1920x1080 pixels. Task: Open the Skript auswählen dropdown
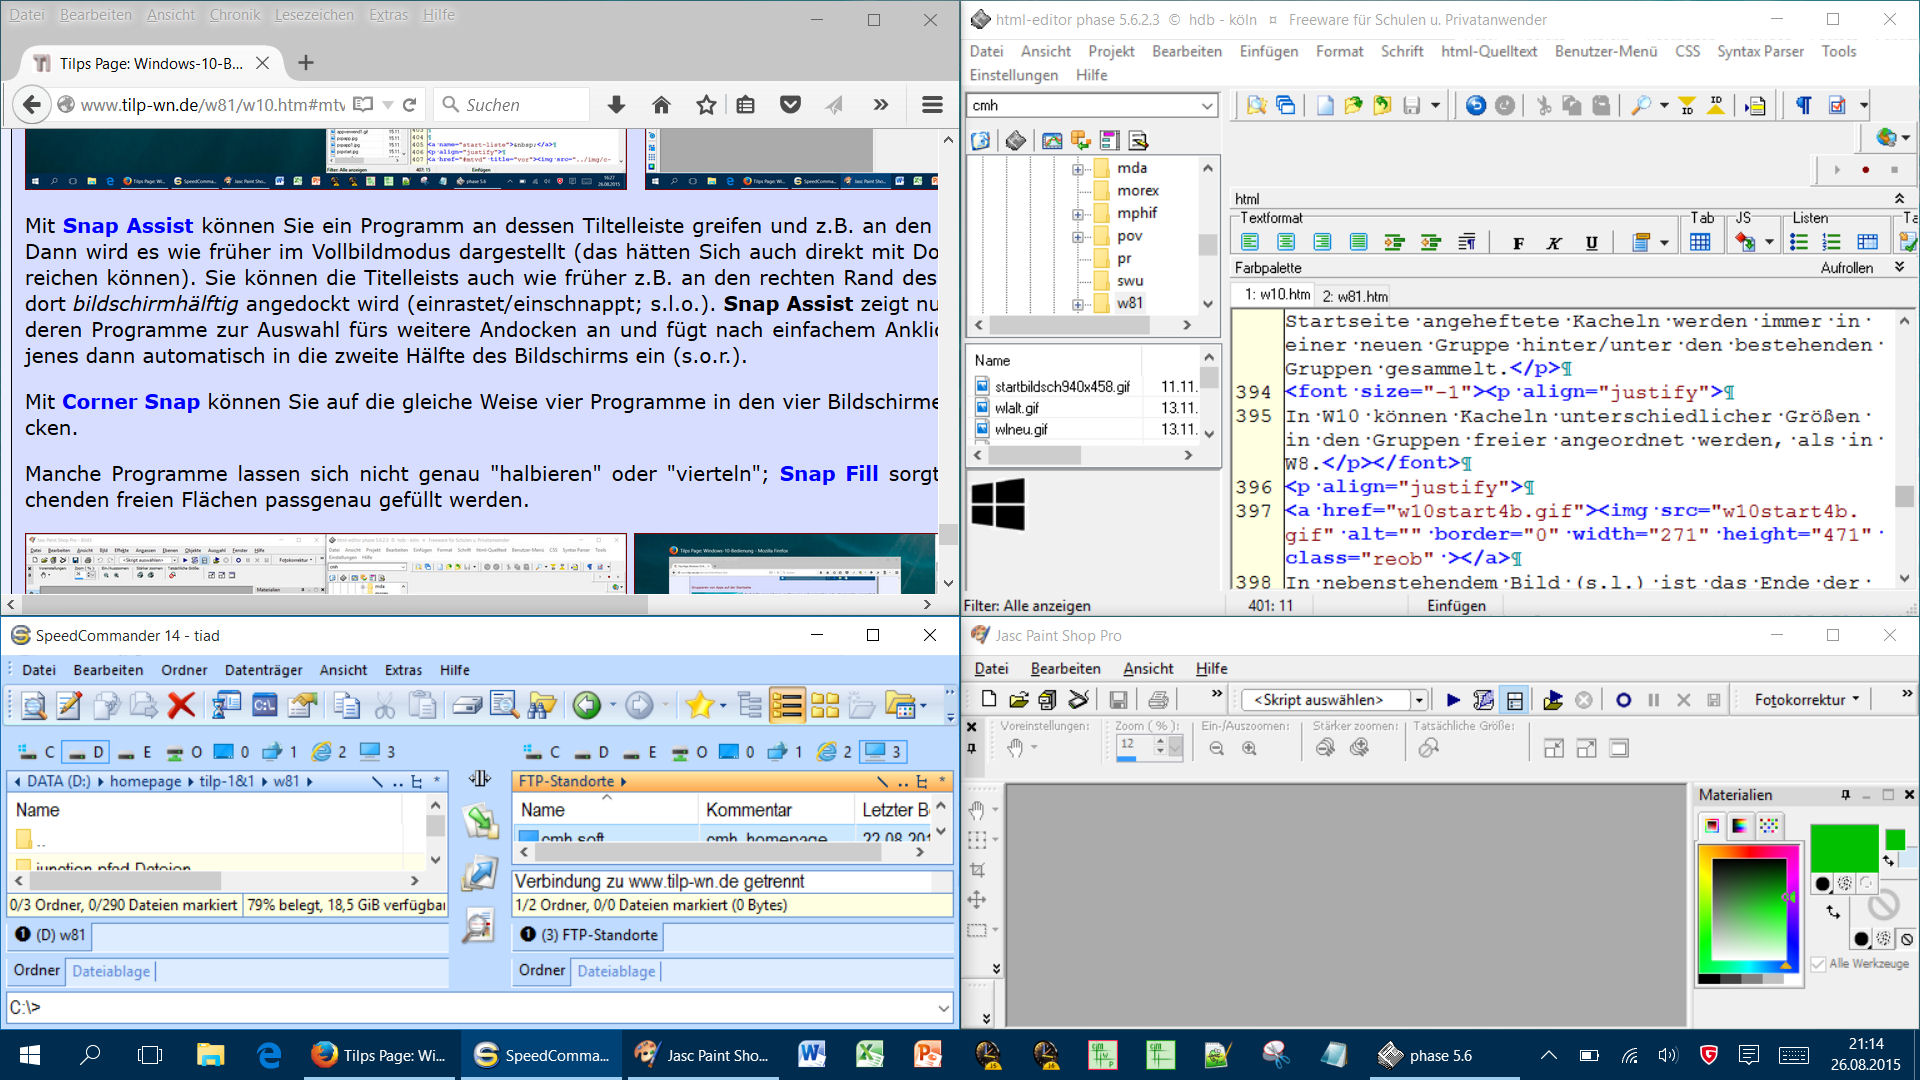click(x=1418, y=700)
